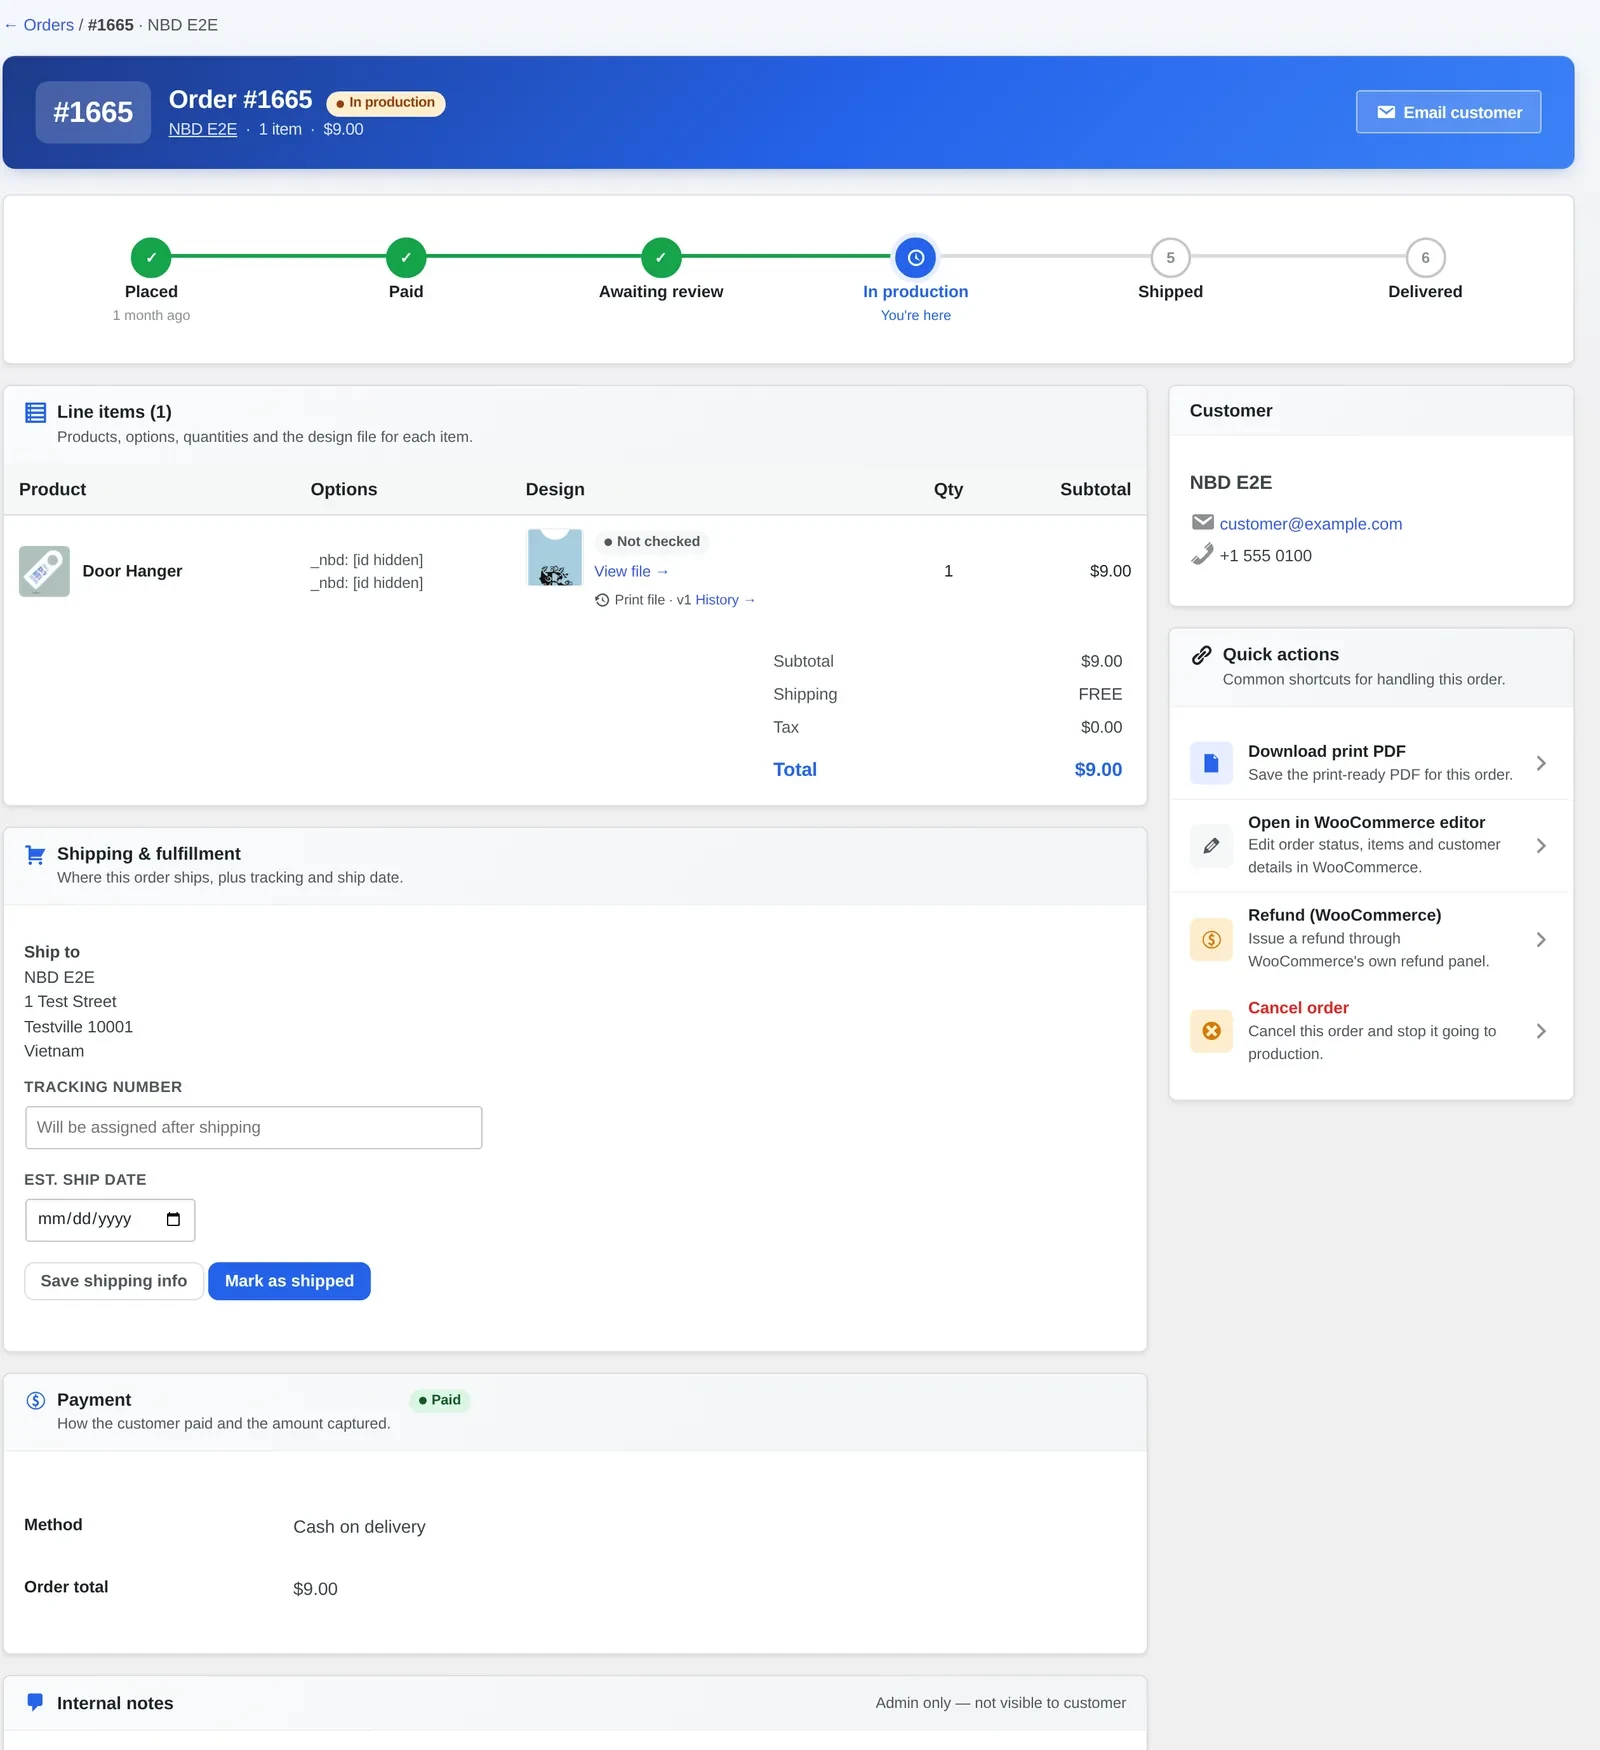Click the print file history clock icon

(602, 600)
